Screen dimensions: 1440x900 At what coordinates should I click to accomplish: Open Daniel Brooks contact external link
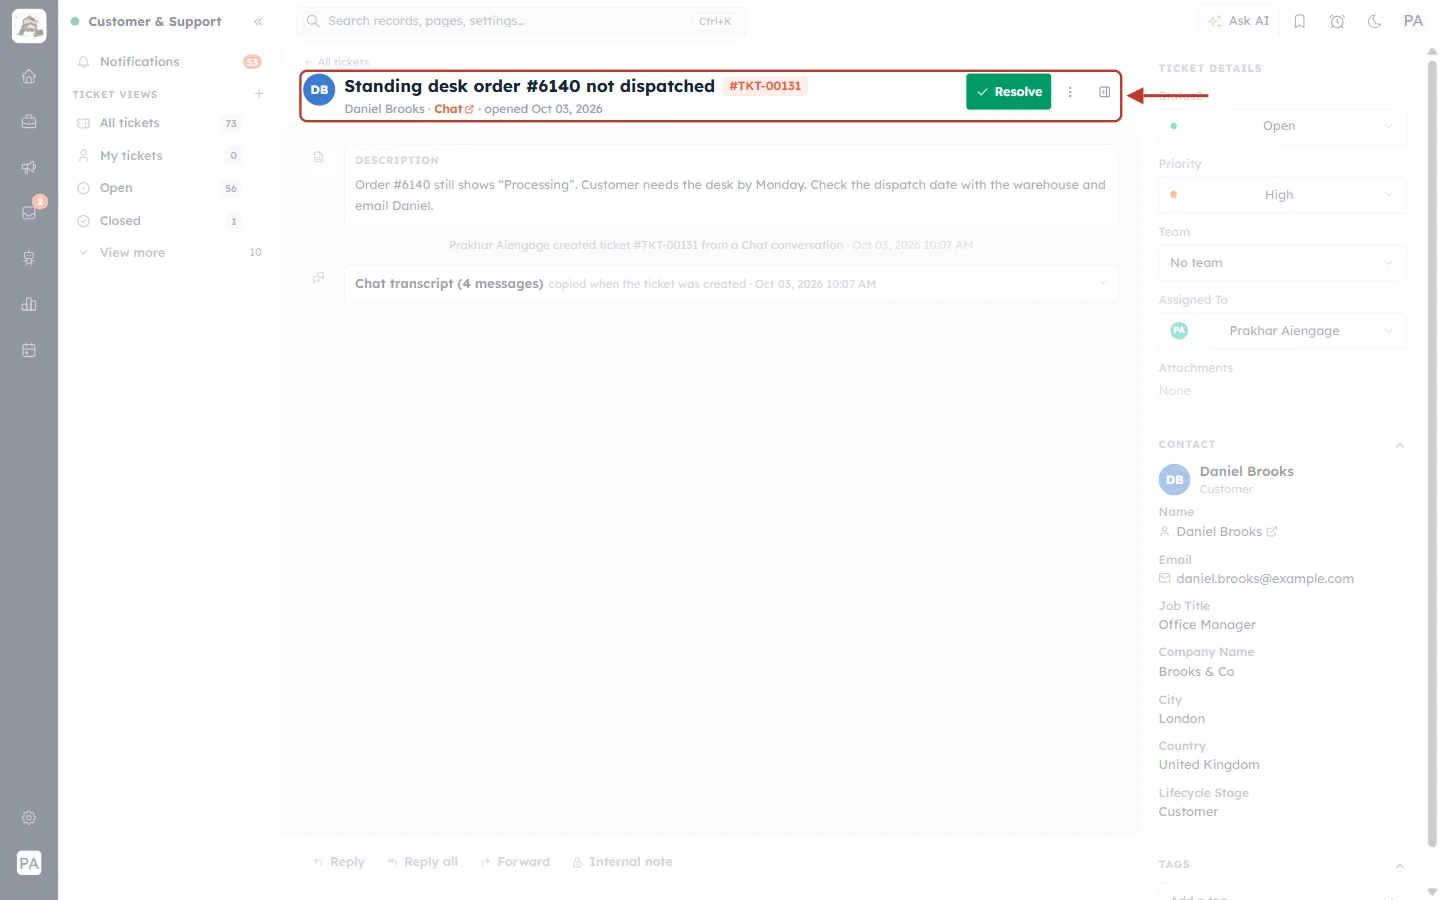[1272, 532]
